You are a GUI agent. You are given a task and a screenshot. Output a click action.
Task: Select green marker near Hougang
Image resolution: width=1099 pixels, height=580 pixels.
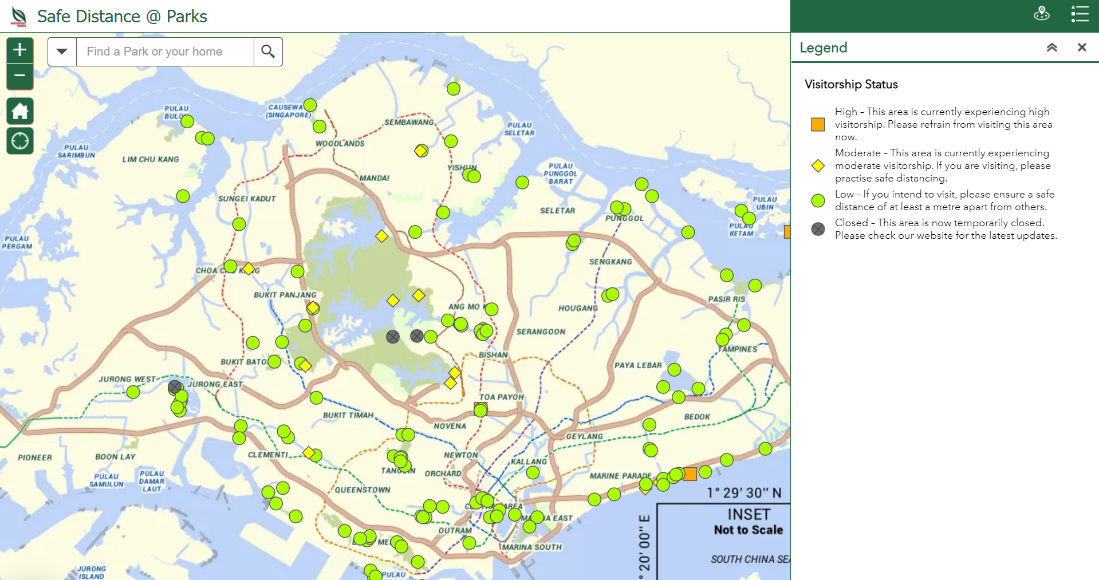tap(612, 294)
